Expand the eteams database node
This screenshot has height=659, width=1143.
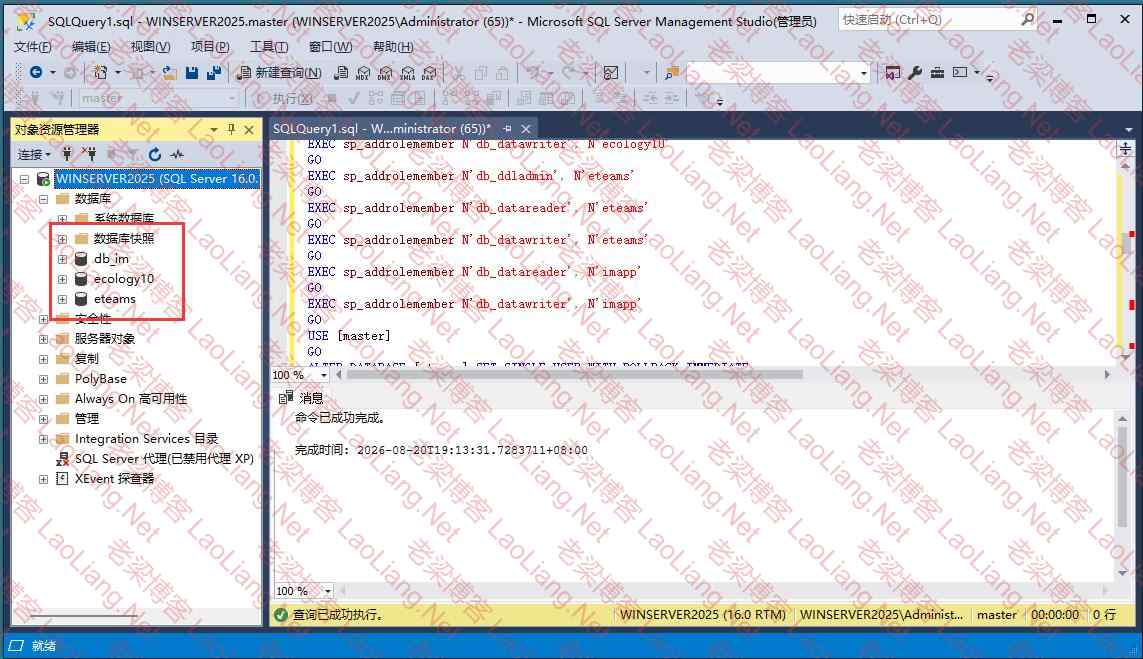click(62, 299)
